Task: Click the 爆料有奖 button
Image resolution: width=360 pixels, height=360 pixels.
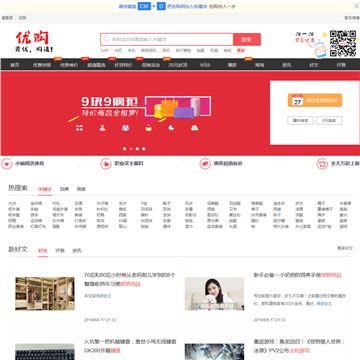Action: [300, 120]
